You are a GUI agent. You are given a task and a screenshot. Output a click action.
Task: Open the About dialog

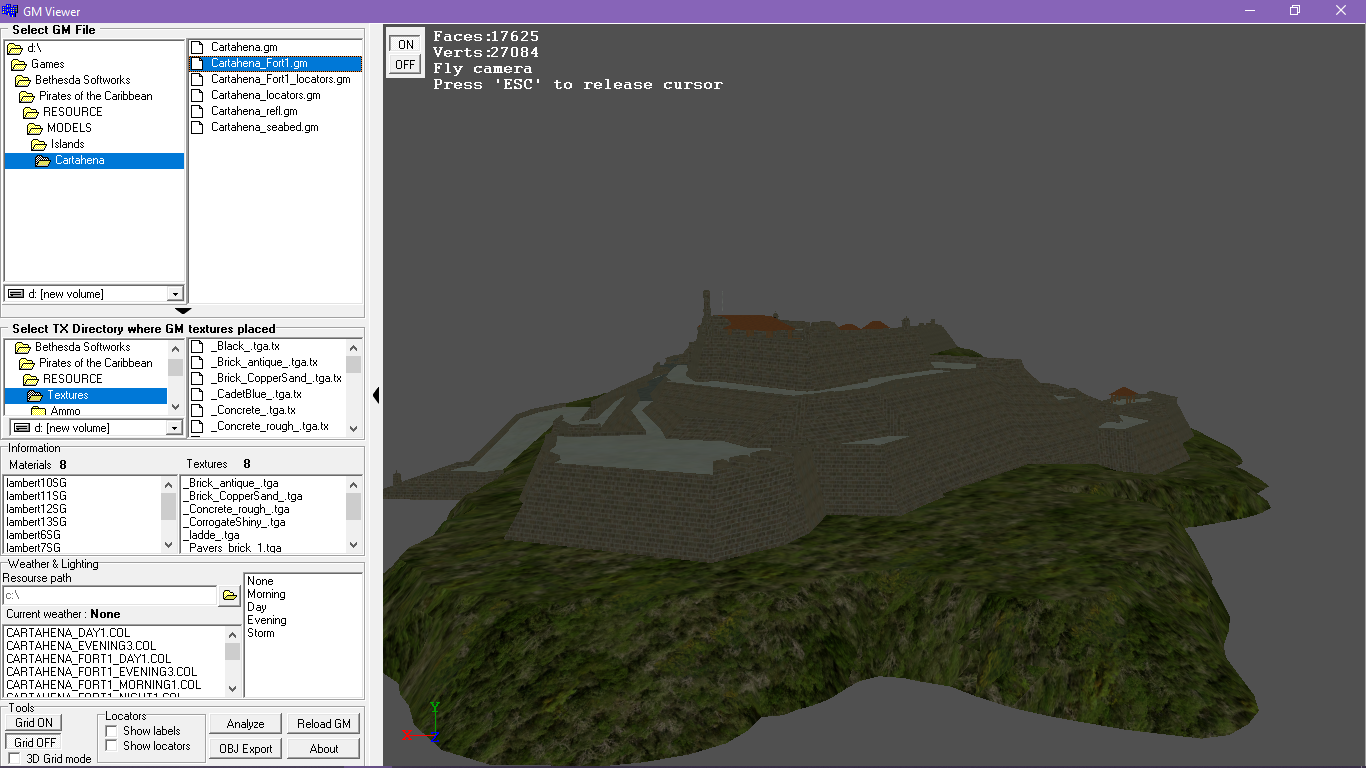click(x=324, y=748)
